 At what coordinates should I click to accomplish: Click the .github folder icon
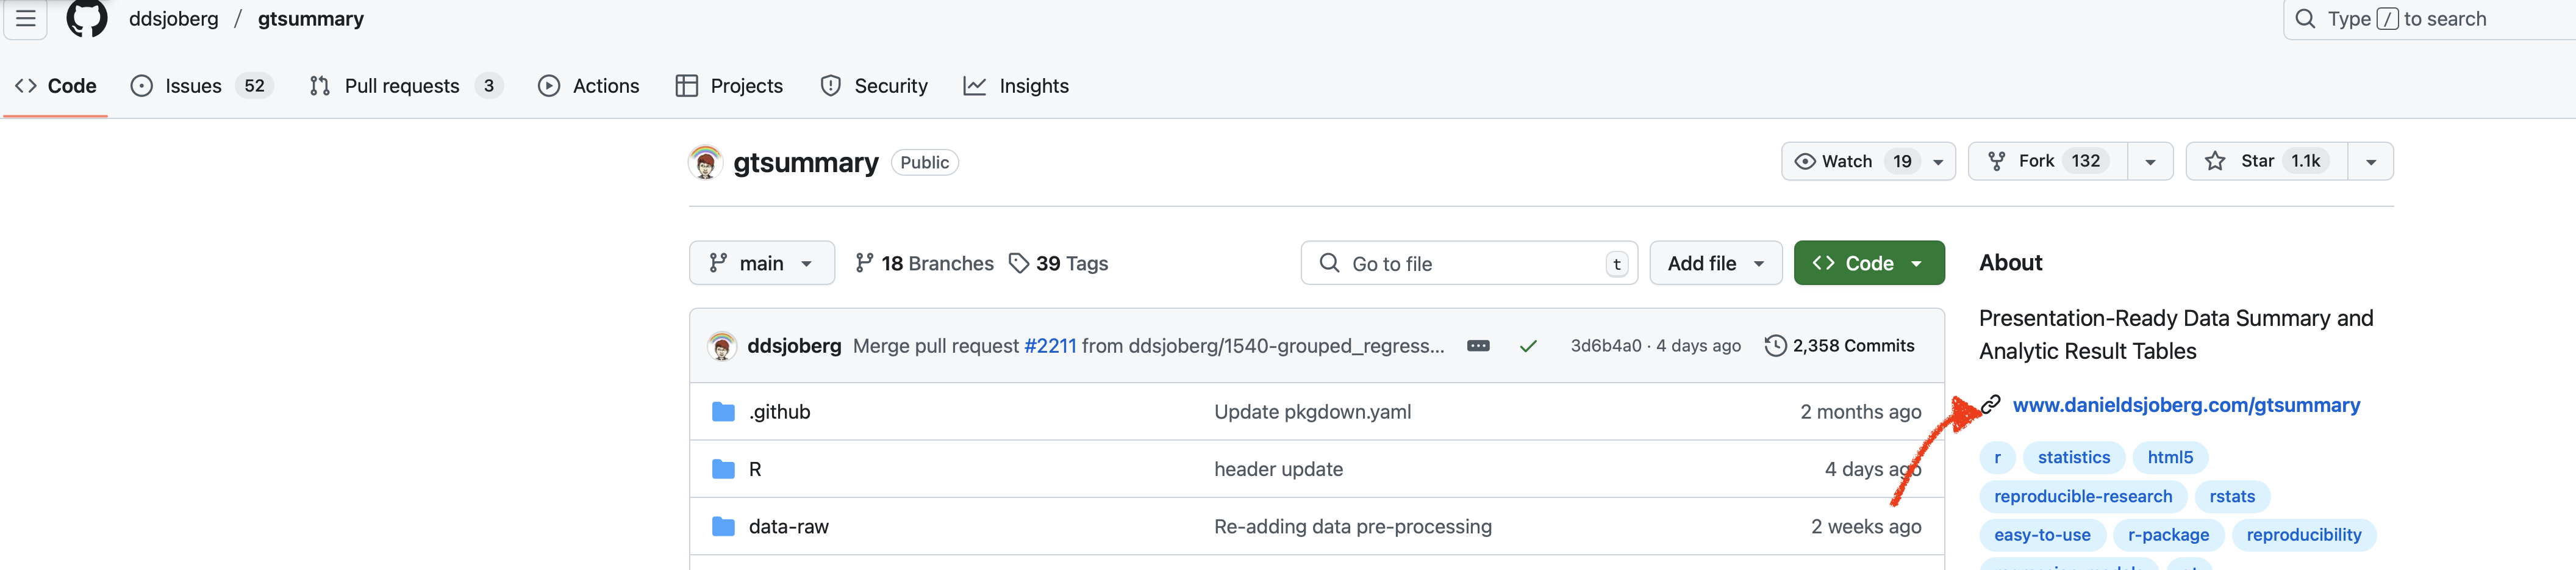(x=723, y=412)
